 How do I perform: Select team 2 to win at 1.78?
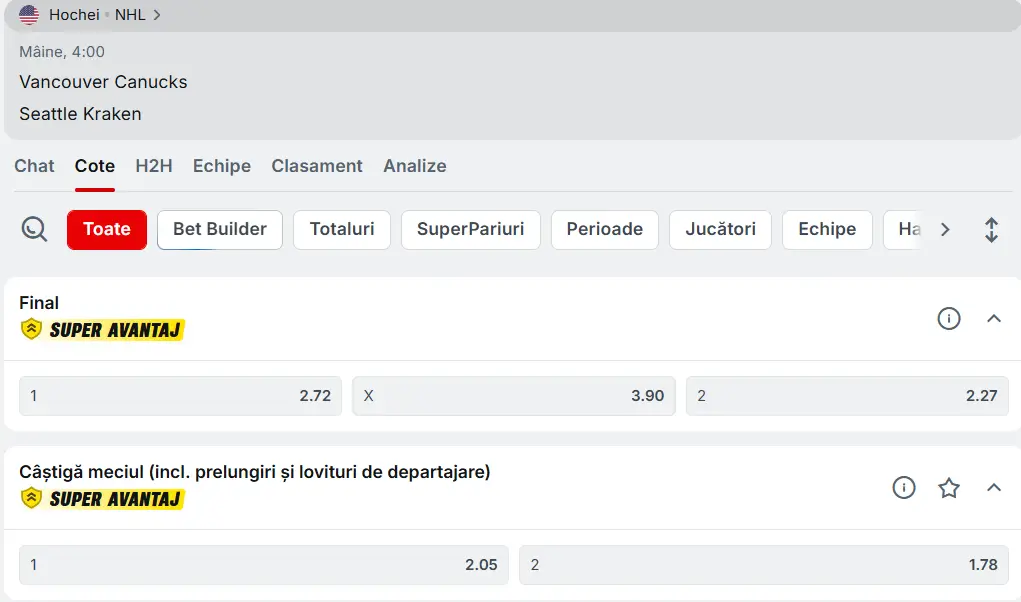[x=763, y=565]
